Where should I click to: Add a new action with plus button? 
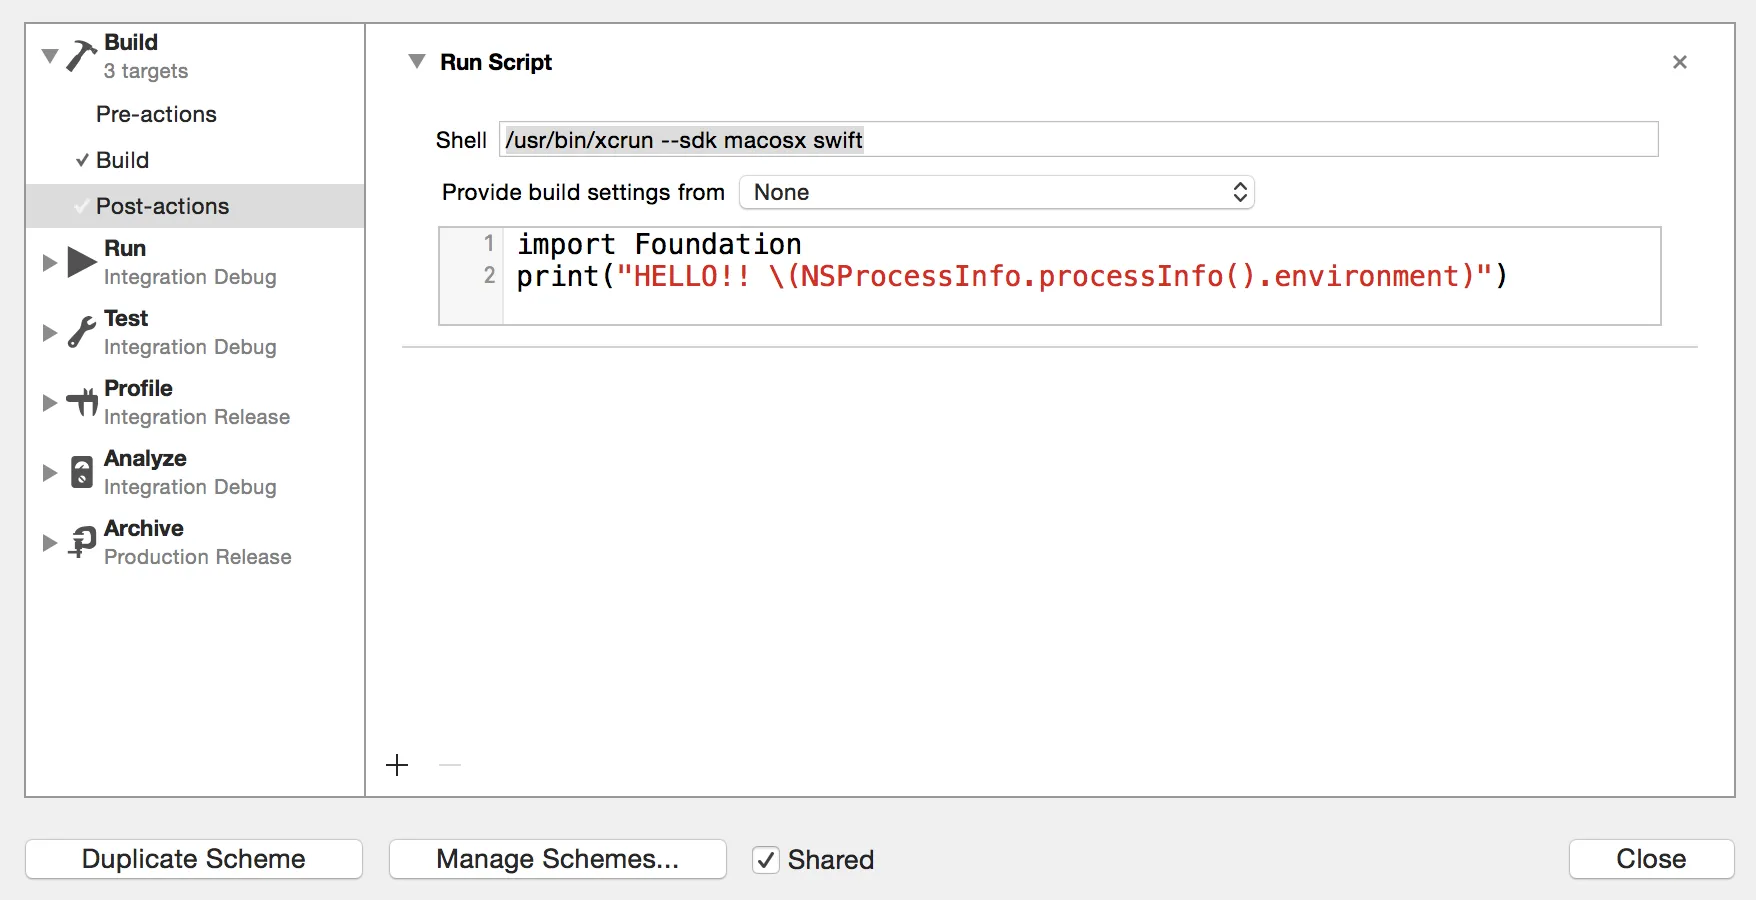[397, 766]
